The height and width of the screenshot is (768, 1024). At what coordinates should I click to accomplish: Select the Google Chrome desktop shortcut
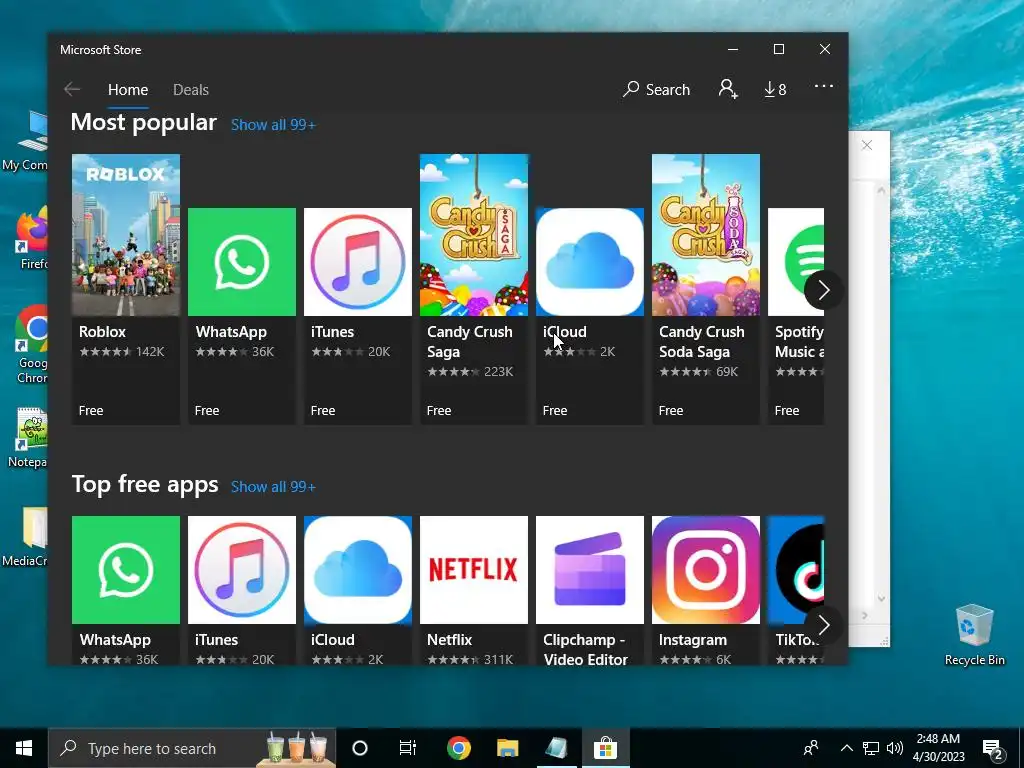[x=31, y=345]
